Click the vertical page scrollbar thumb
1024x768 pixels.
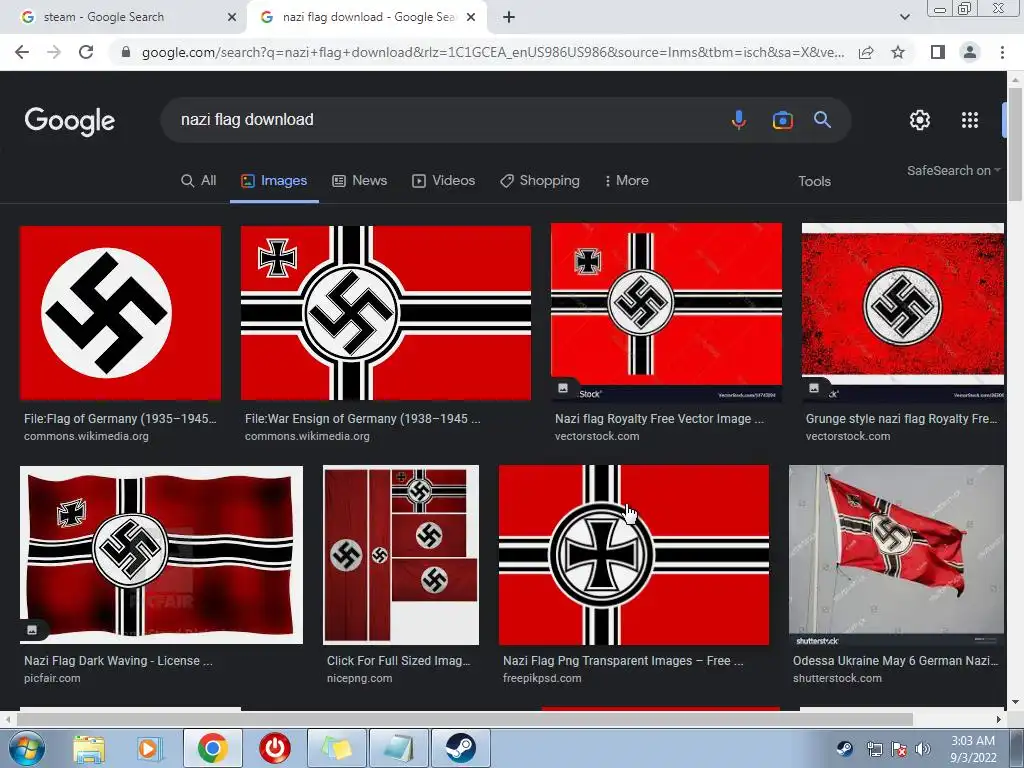[1015, 144]
